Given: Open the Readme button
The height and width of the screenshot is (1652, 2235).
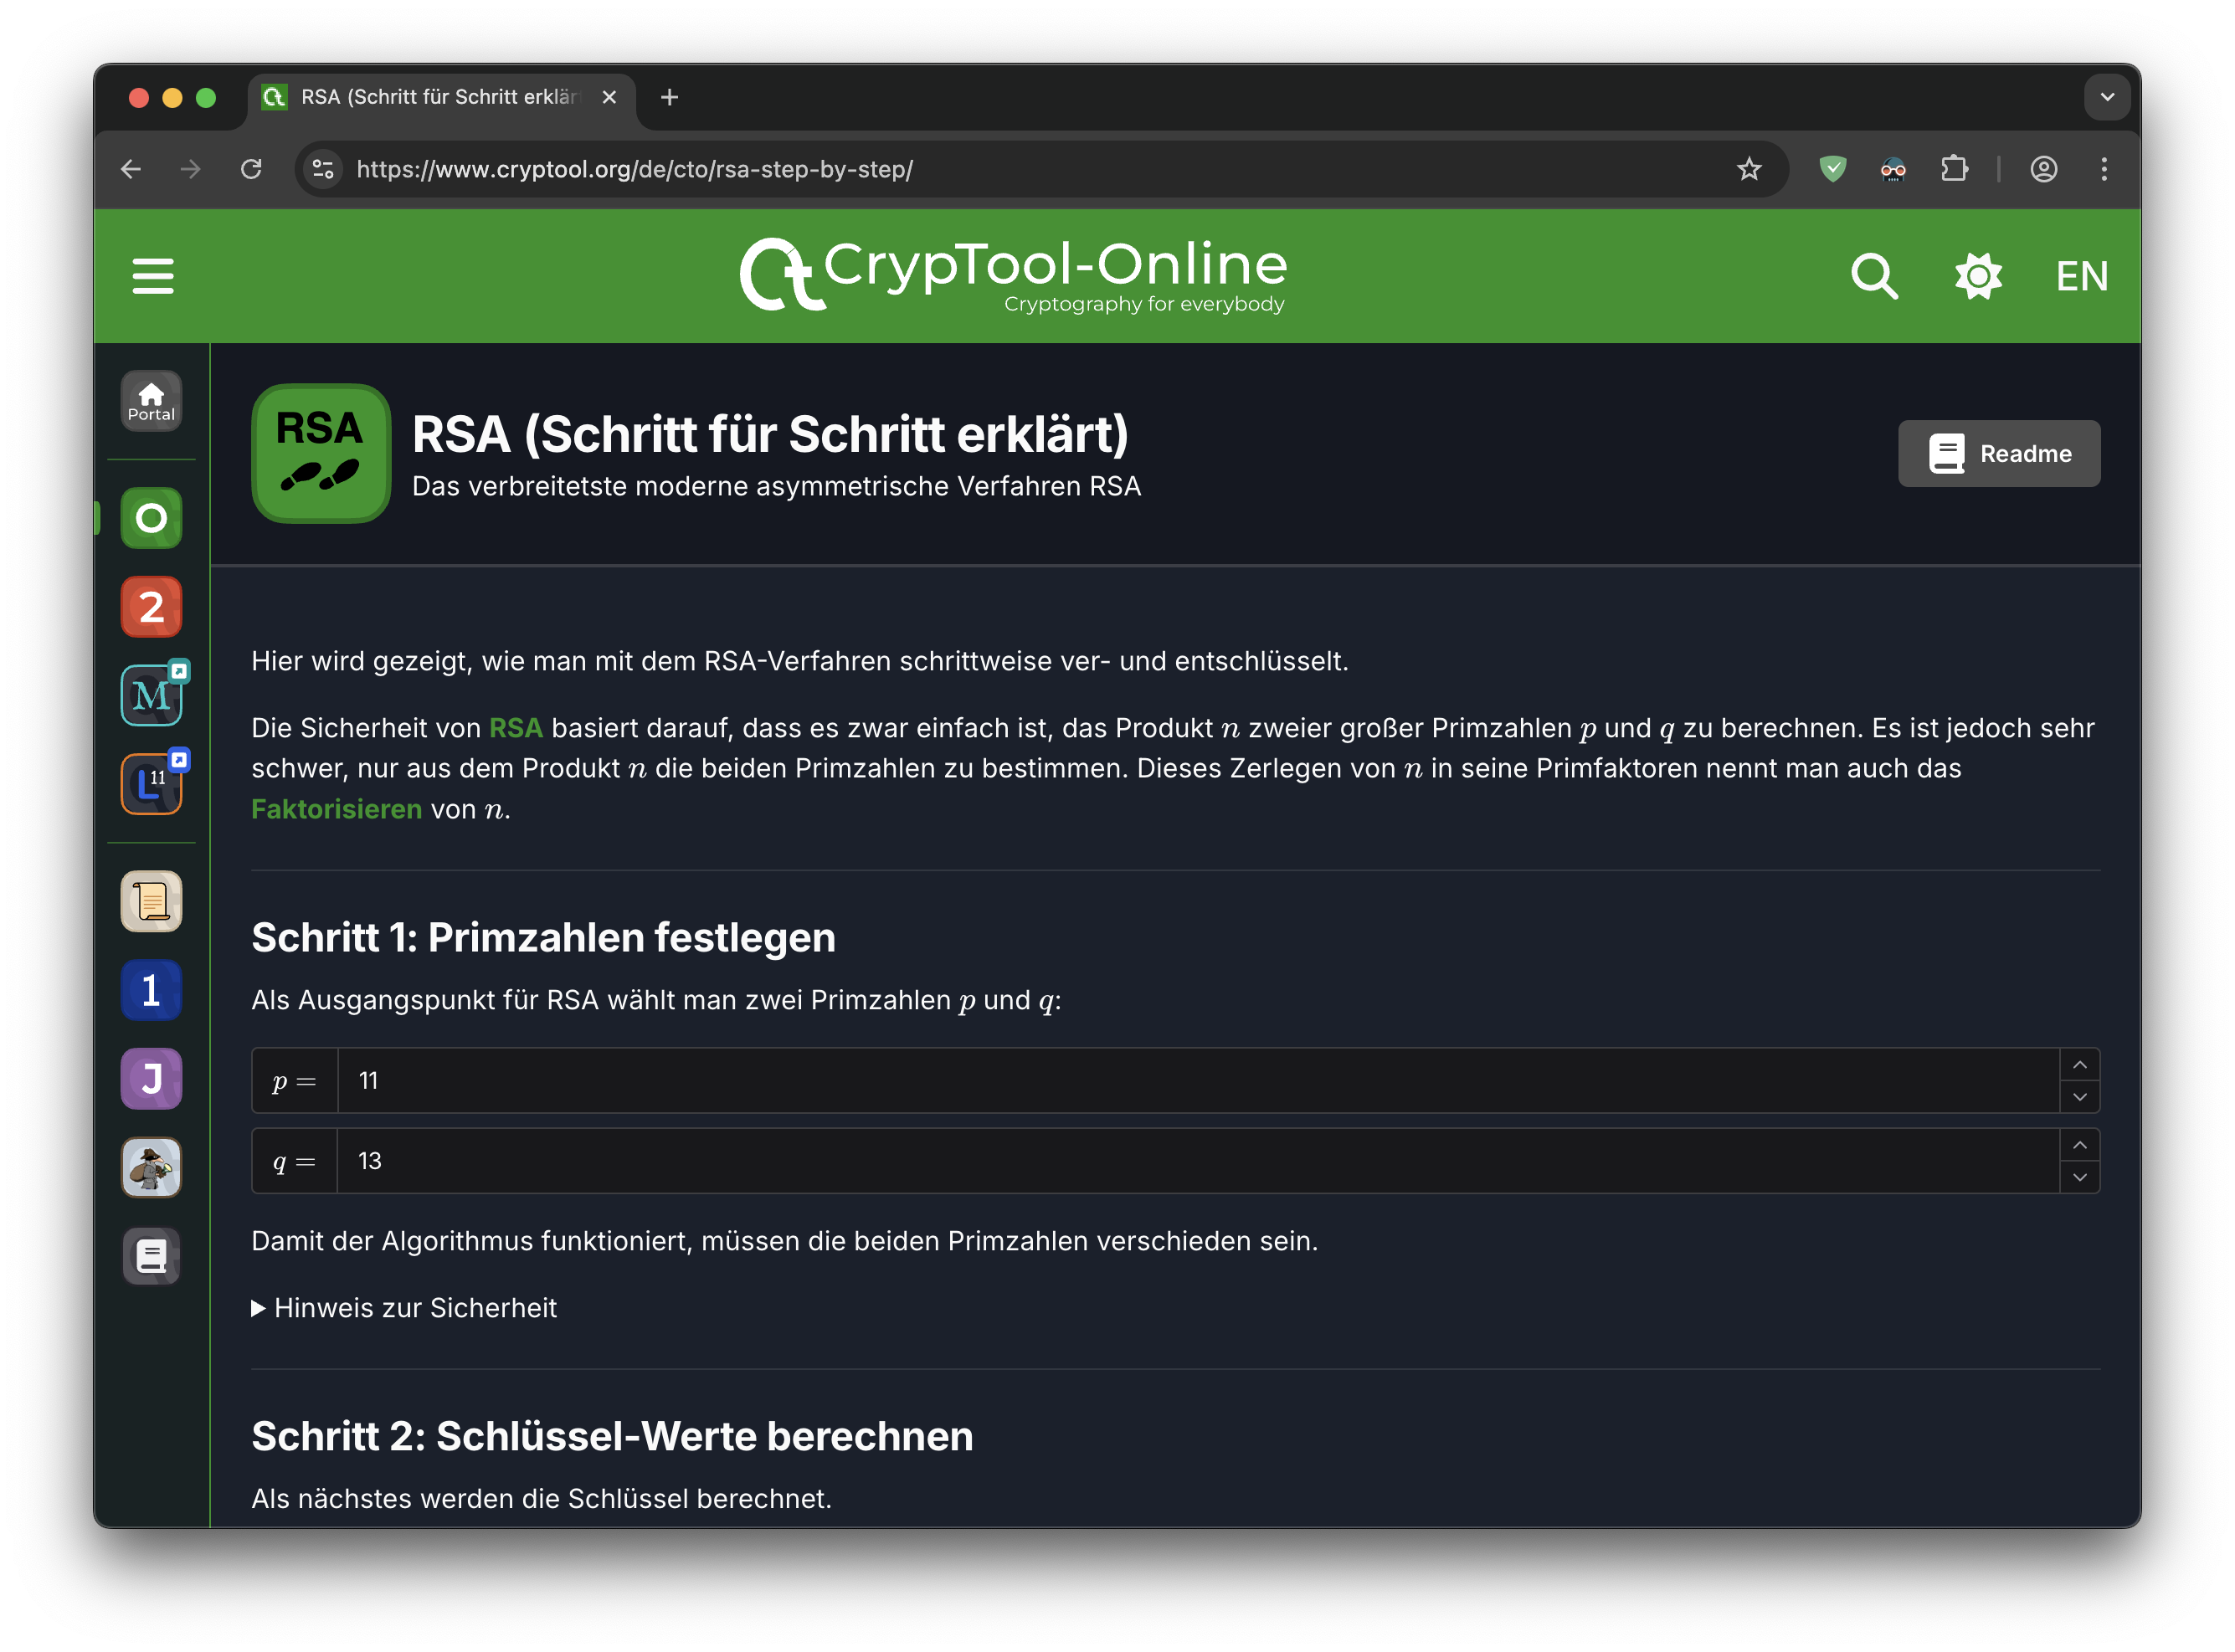Looking at the screenshot, I should point(1998,454).
